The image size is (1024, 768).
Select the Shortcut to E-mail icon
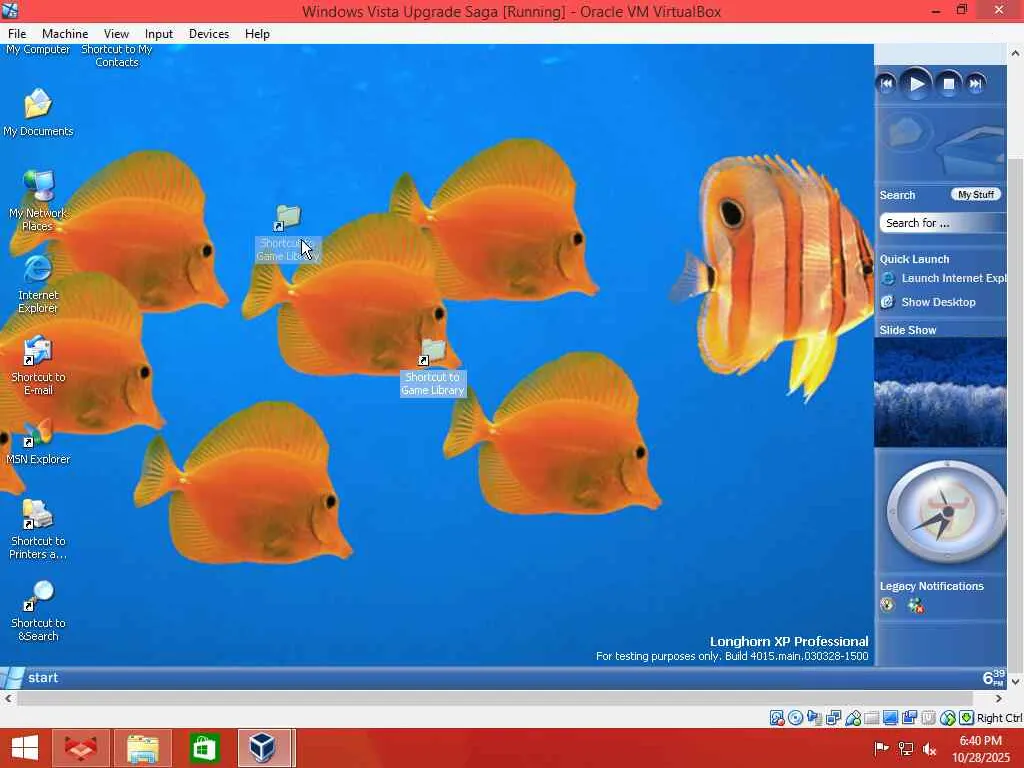pos(38,366)
